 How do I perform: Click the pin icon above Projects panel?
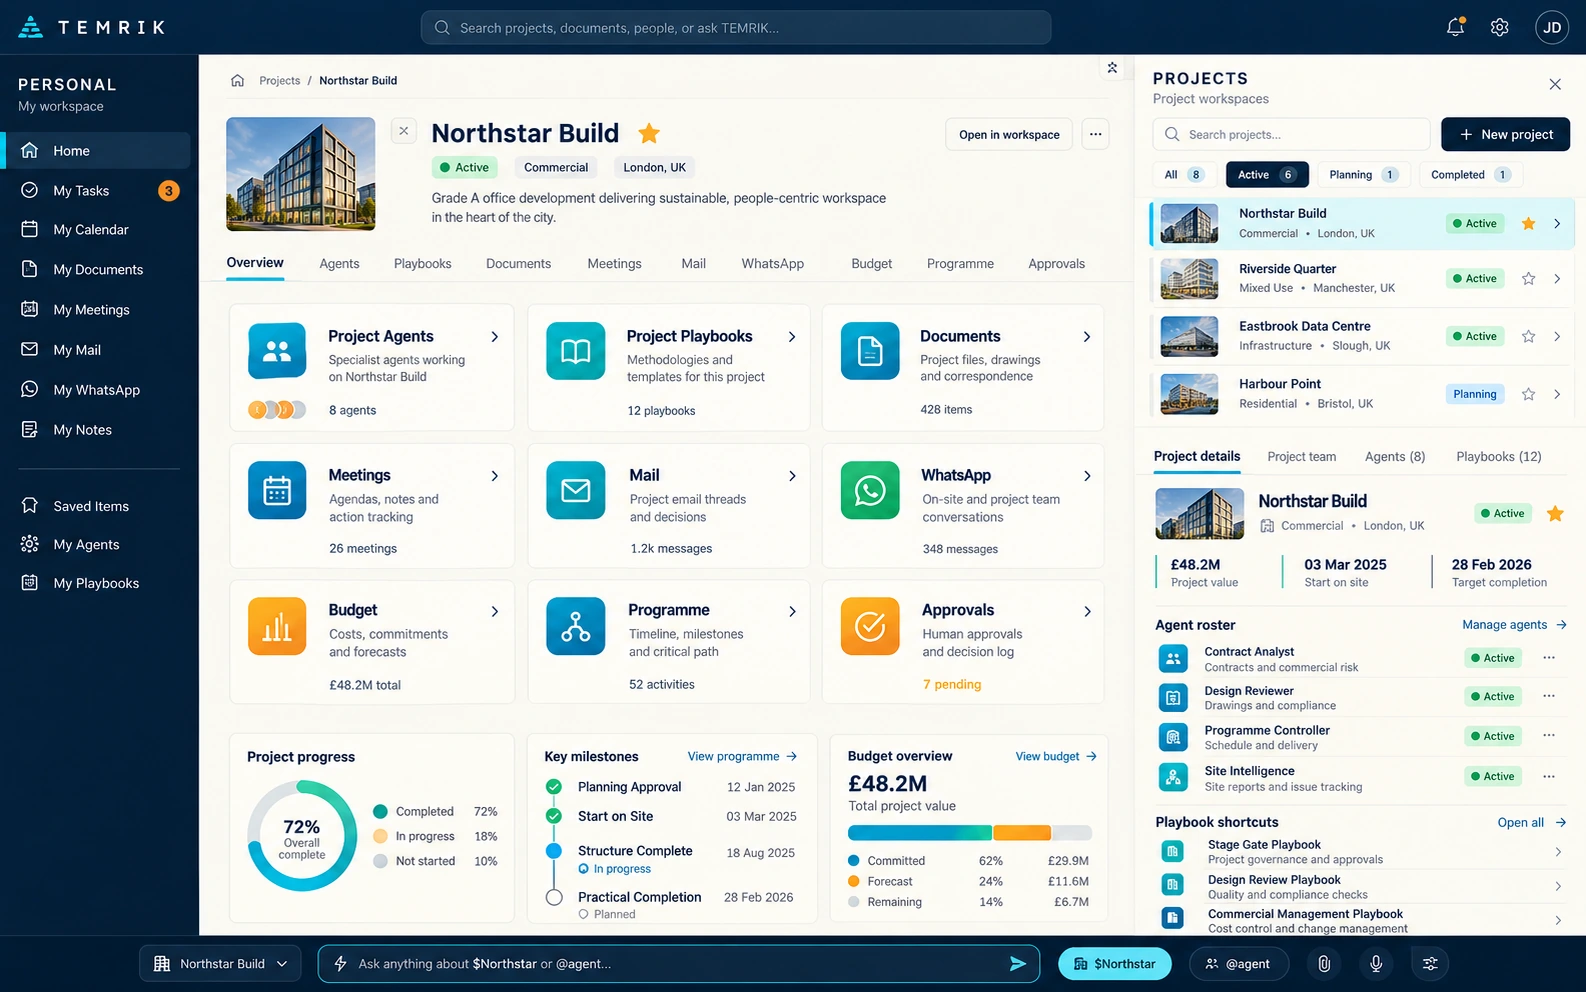1112,68
